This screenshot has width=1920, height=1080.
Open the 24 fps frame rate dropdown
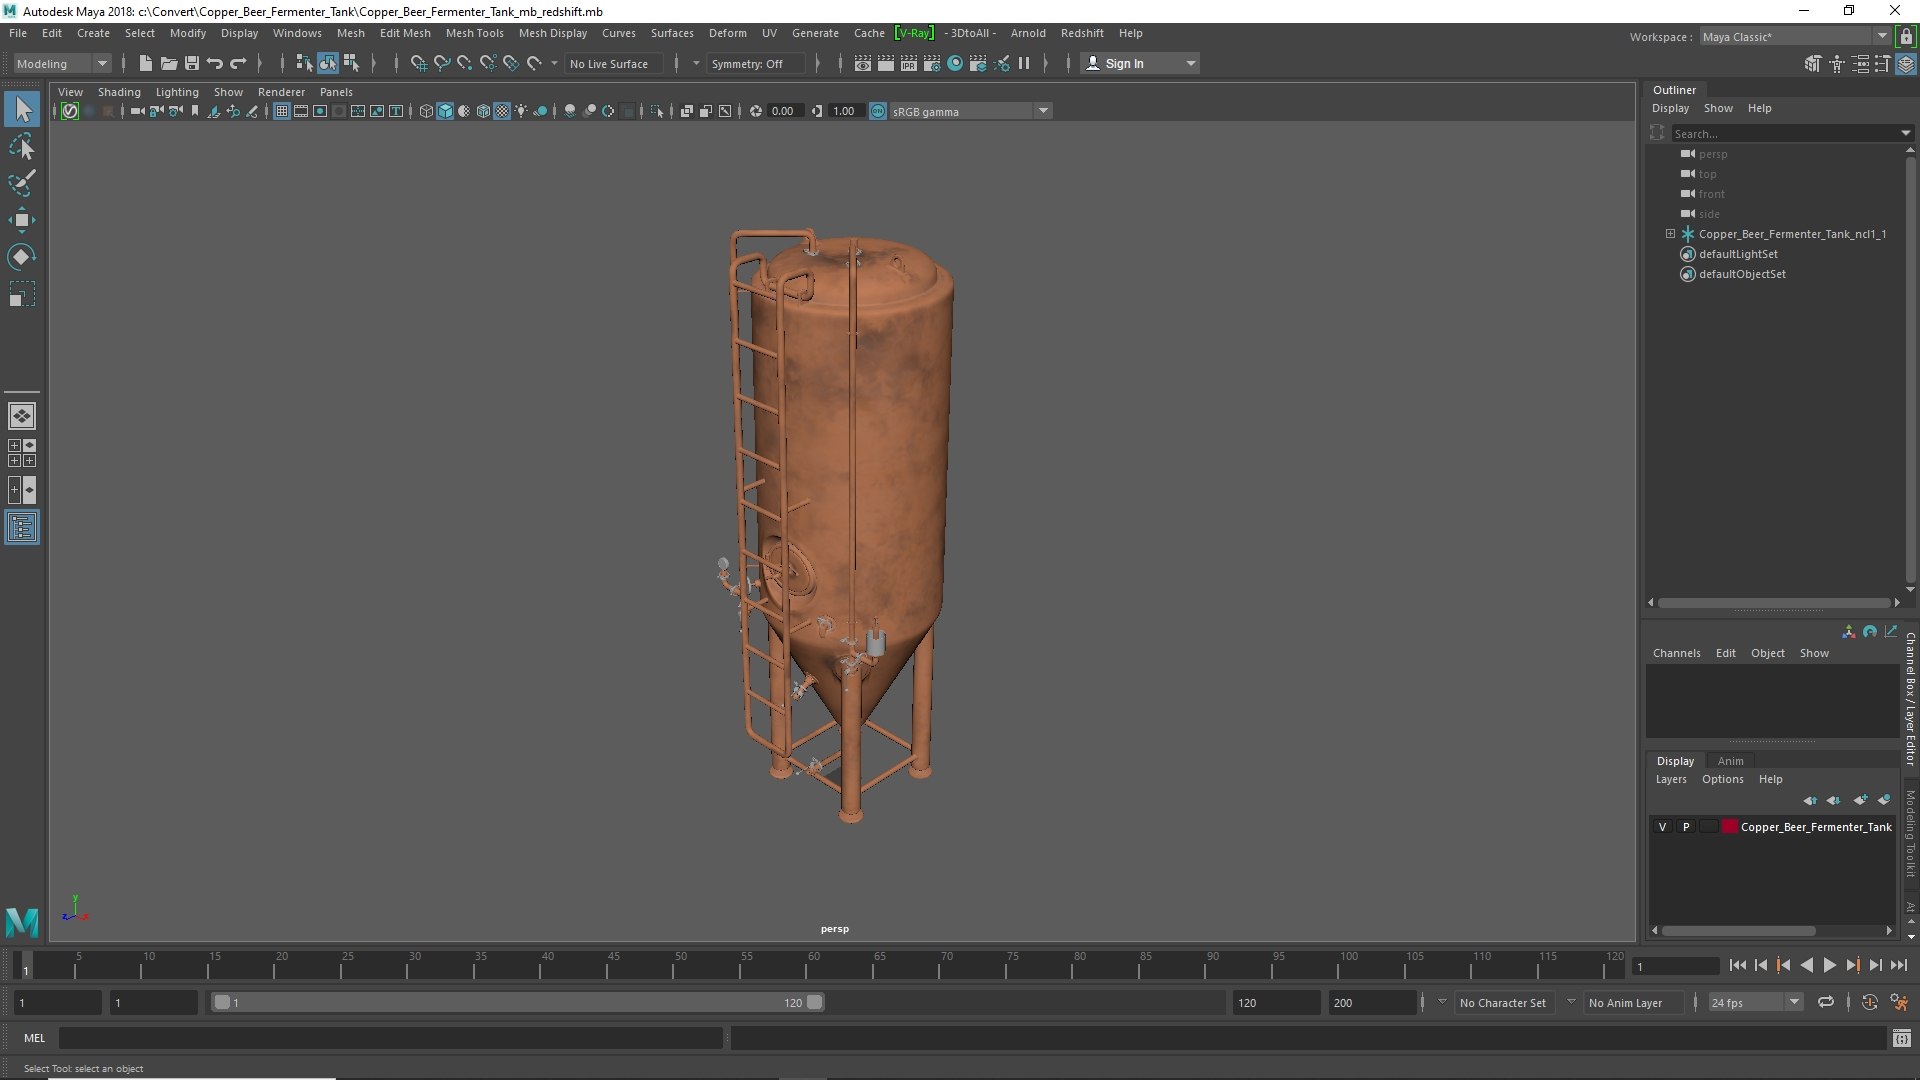click(1755, 1002)
